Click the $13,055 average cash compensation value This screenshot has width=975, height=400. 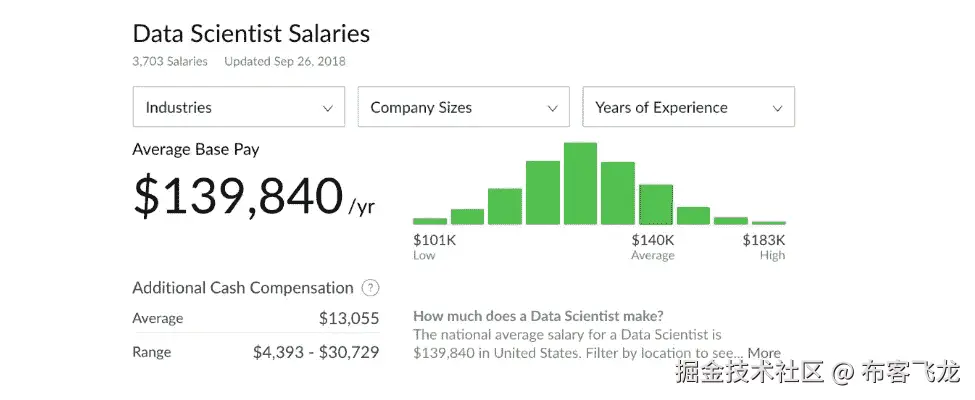tap(348, 318)
